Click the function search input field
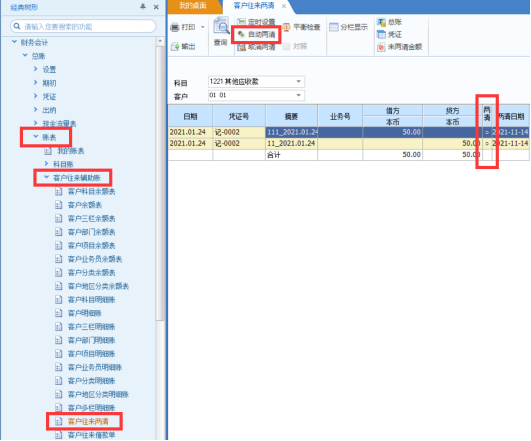This screenshot has width=531, height=441. (83, 26)
